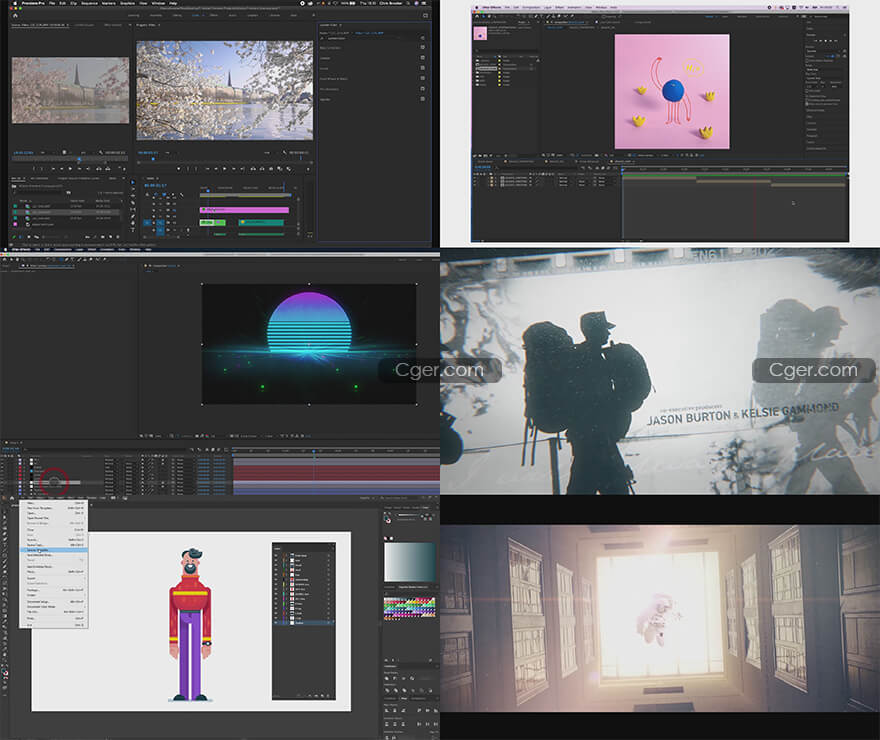Image resolution: width=880 pixels, height=740 pixels.
Task: Select the Pen tool in Premiere's Tools panel
Action: 133,217
